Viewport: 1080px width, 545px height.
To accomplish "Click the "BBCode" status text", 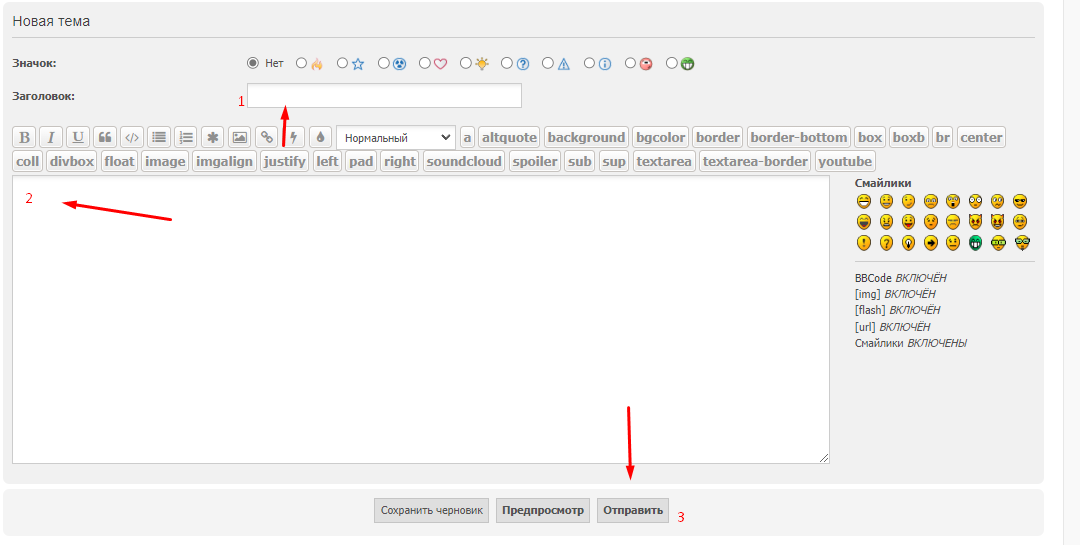I will (x=873, y=278).
